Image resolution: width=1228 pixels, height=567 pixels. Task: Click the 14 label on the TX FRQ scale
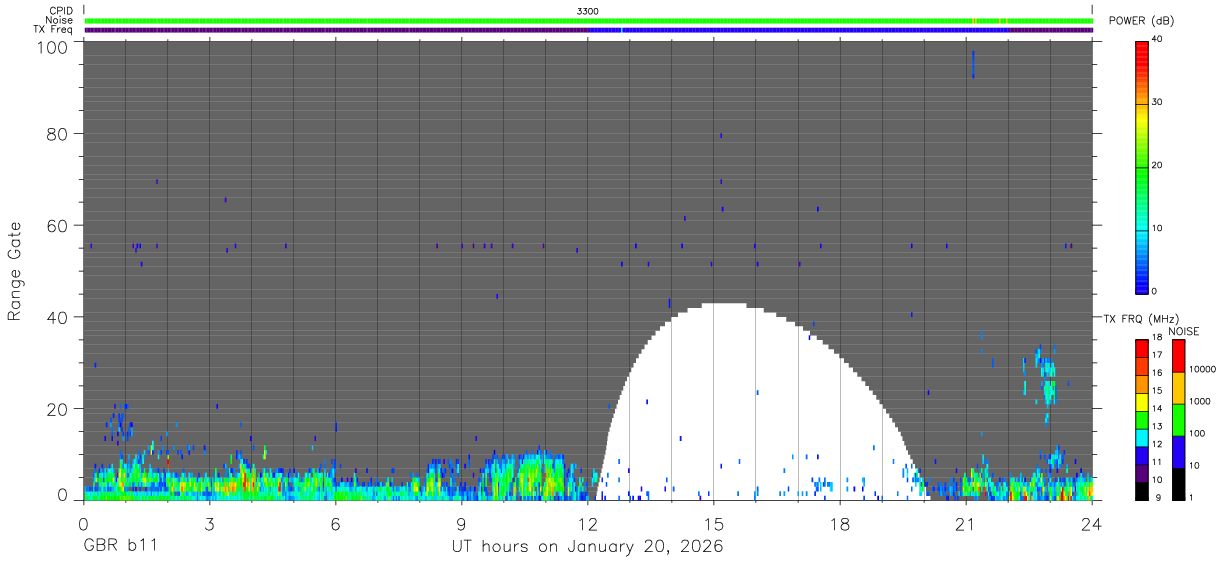coord(1158,409)
